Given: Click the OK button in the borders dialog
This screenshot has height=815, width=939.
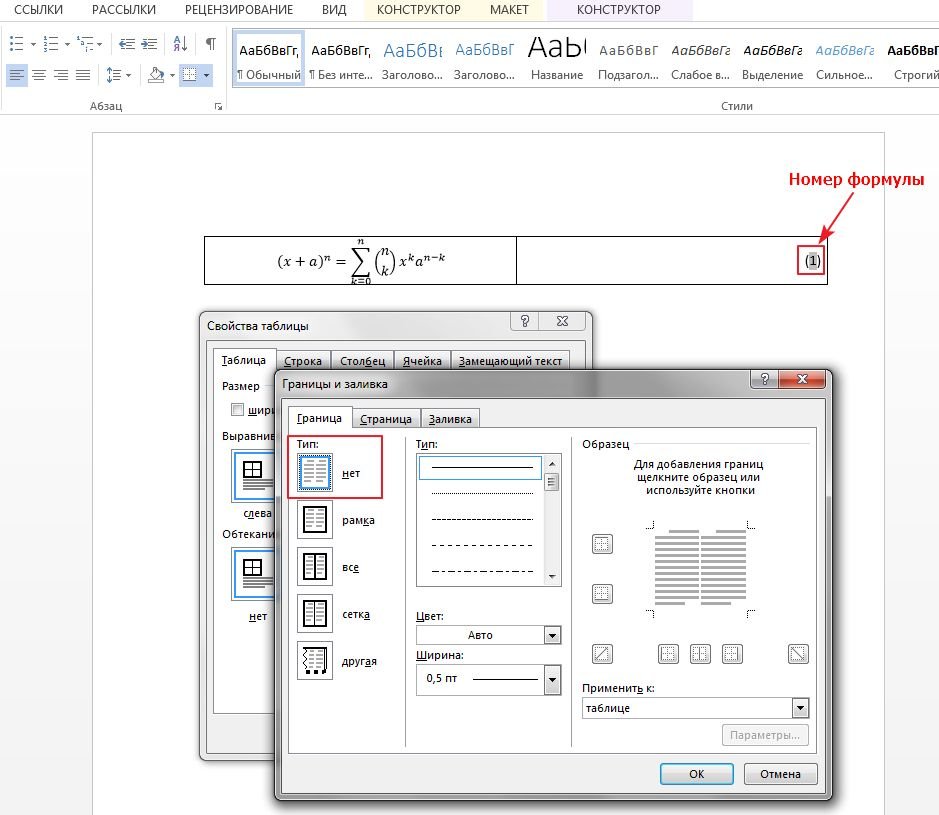Looking at the screenshot, I should point(696,774).
